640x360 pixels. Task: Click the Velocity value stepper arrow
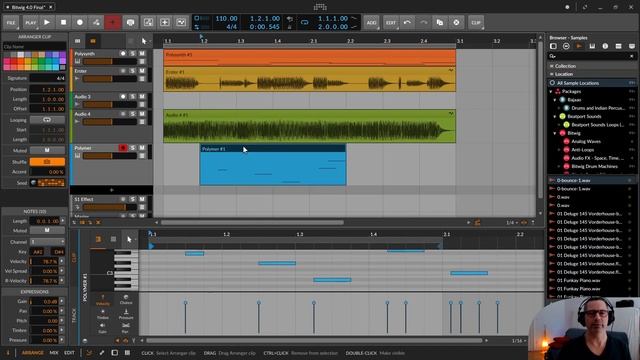click(62, 262)
